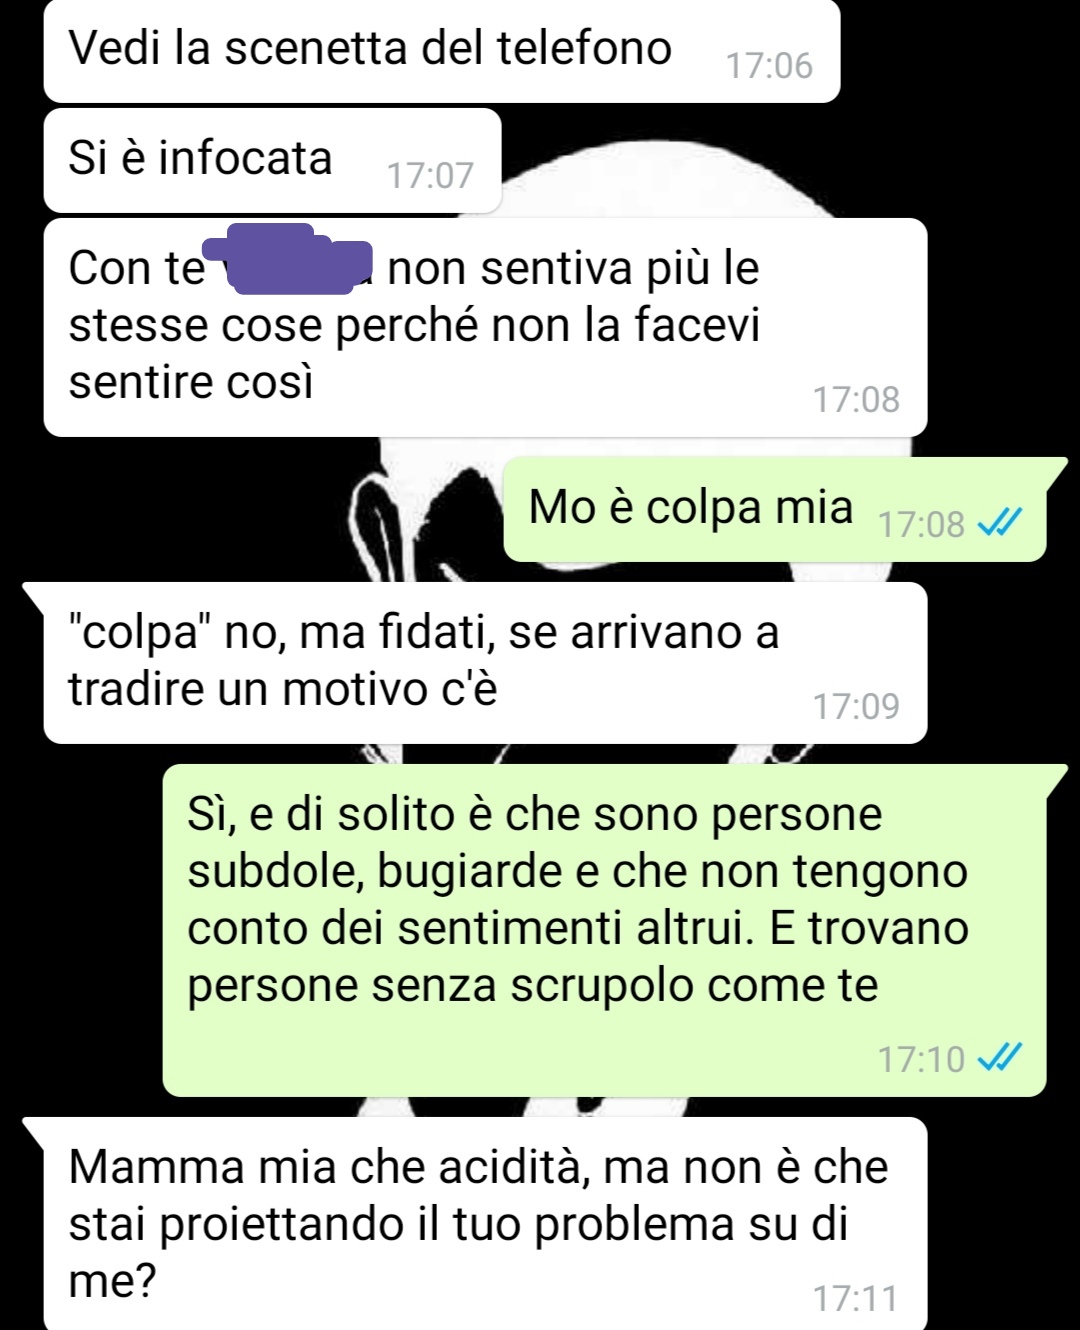Tap the 'Vedi la scenetta del telefono' message
The image size is (1080, 1330).
click(441, 50)
